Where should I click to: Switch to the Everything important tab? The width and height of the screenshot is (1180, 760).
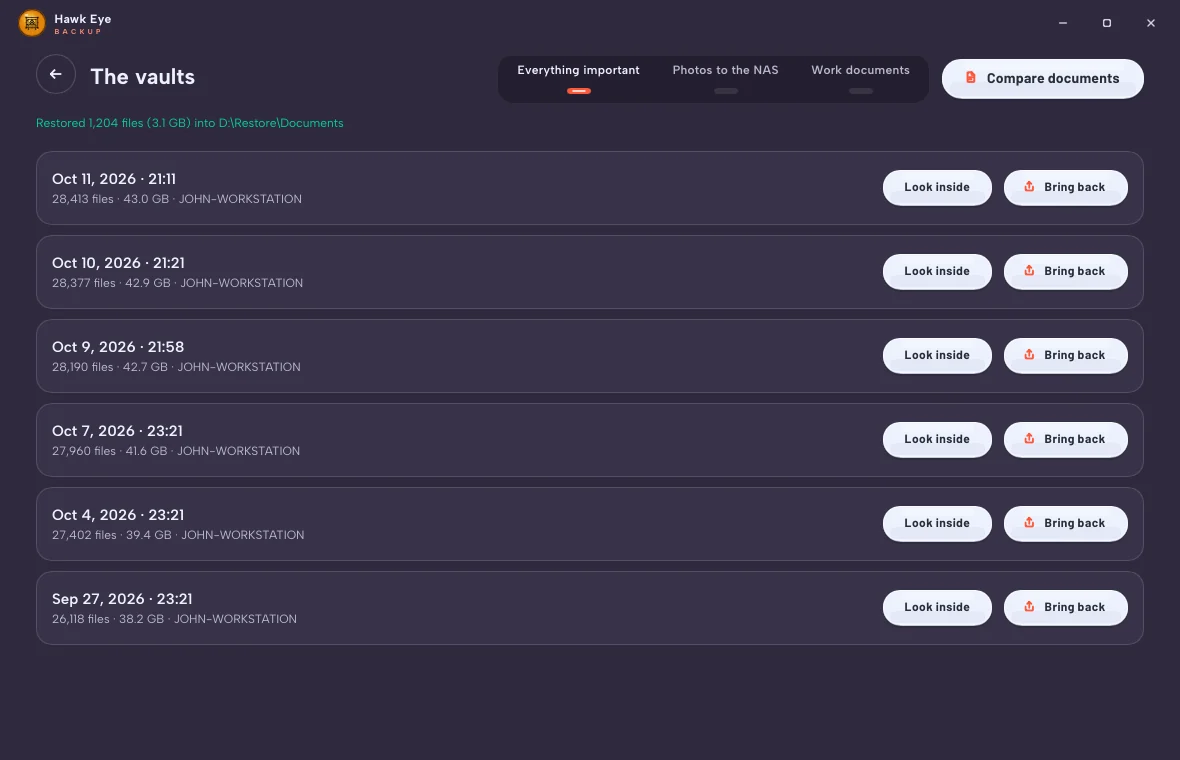point(579,78)
